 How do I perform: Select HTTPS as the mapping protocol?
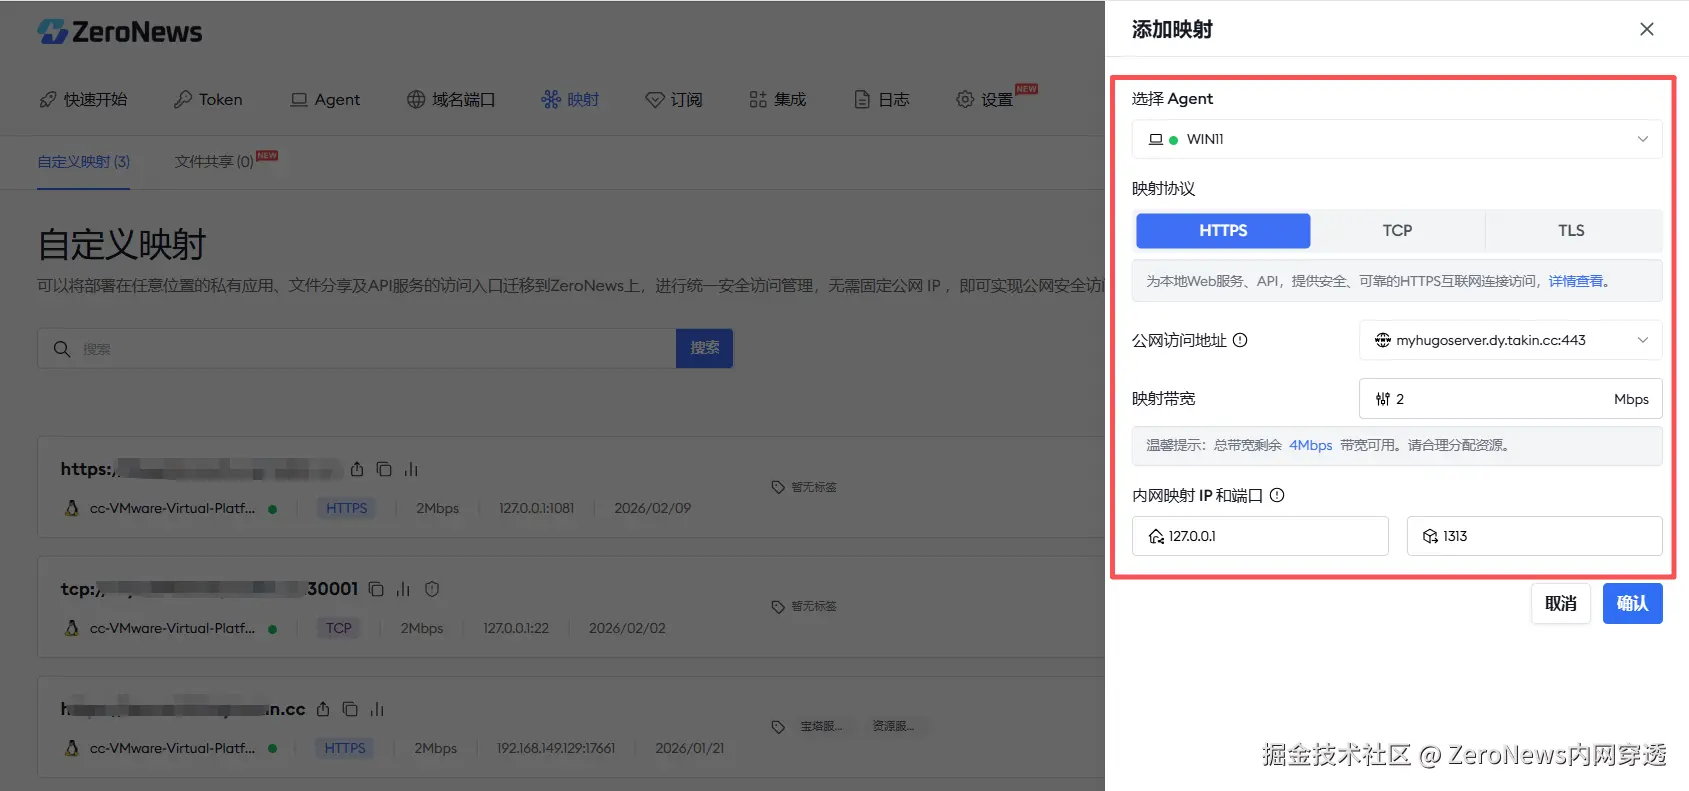[1223, 230]
